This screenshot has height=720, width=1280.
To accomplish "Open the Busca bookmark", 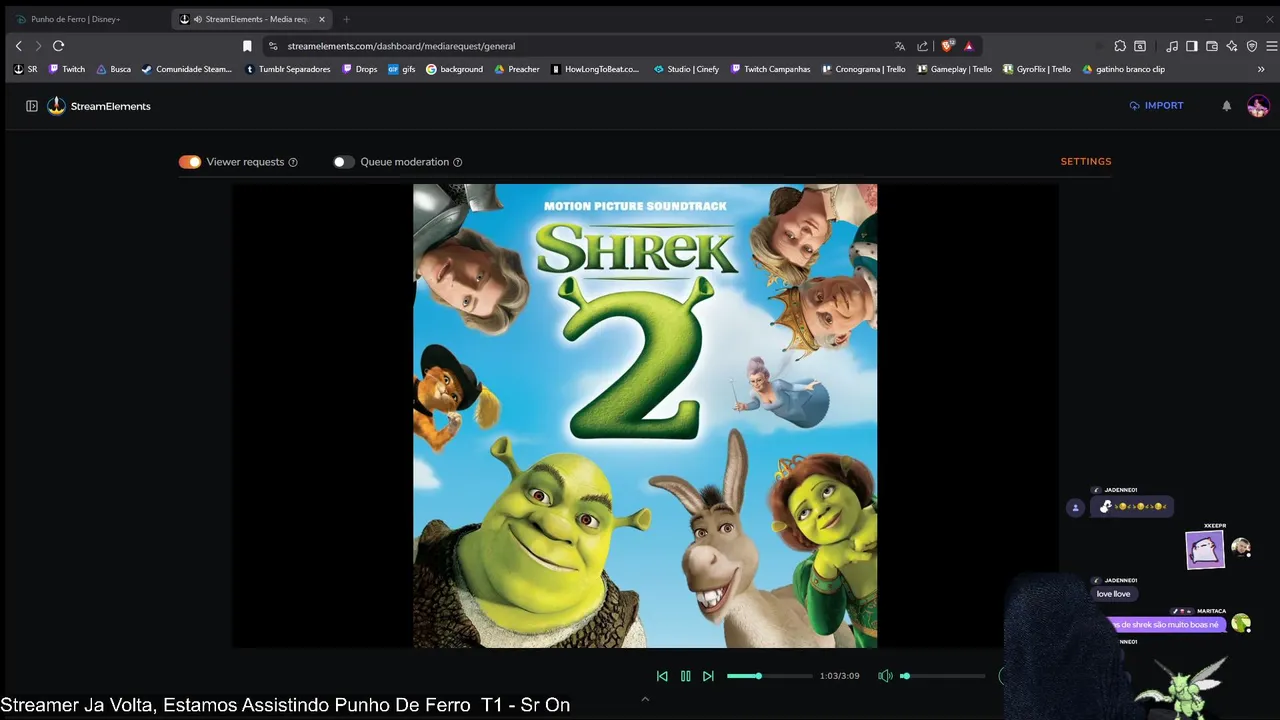I will [113, 69].
